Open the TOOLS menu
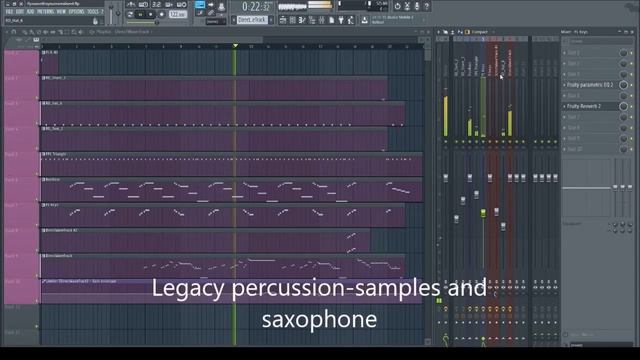 pos(93,12)
